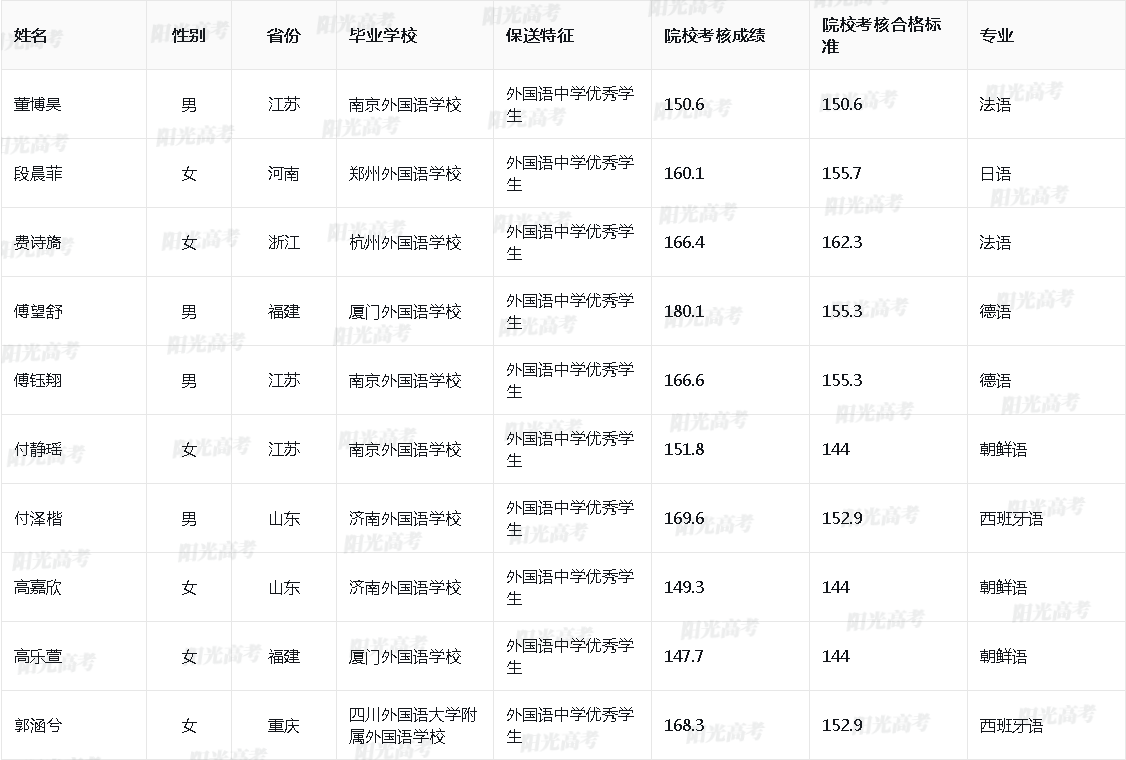Click score 147.7

(x=684, y=656)
